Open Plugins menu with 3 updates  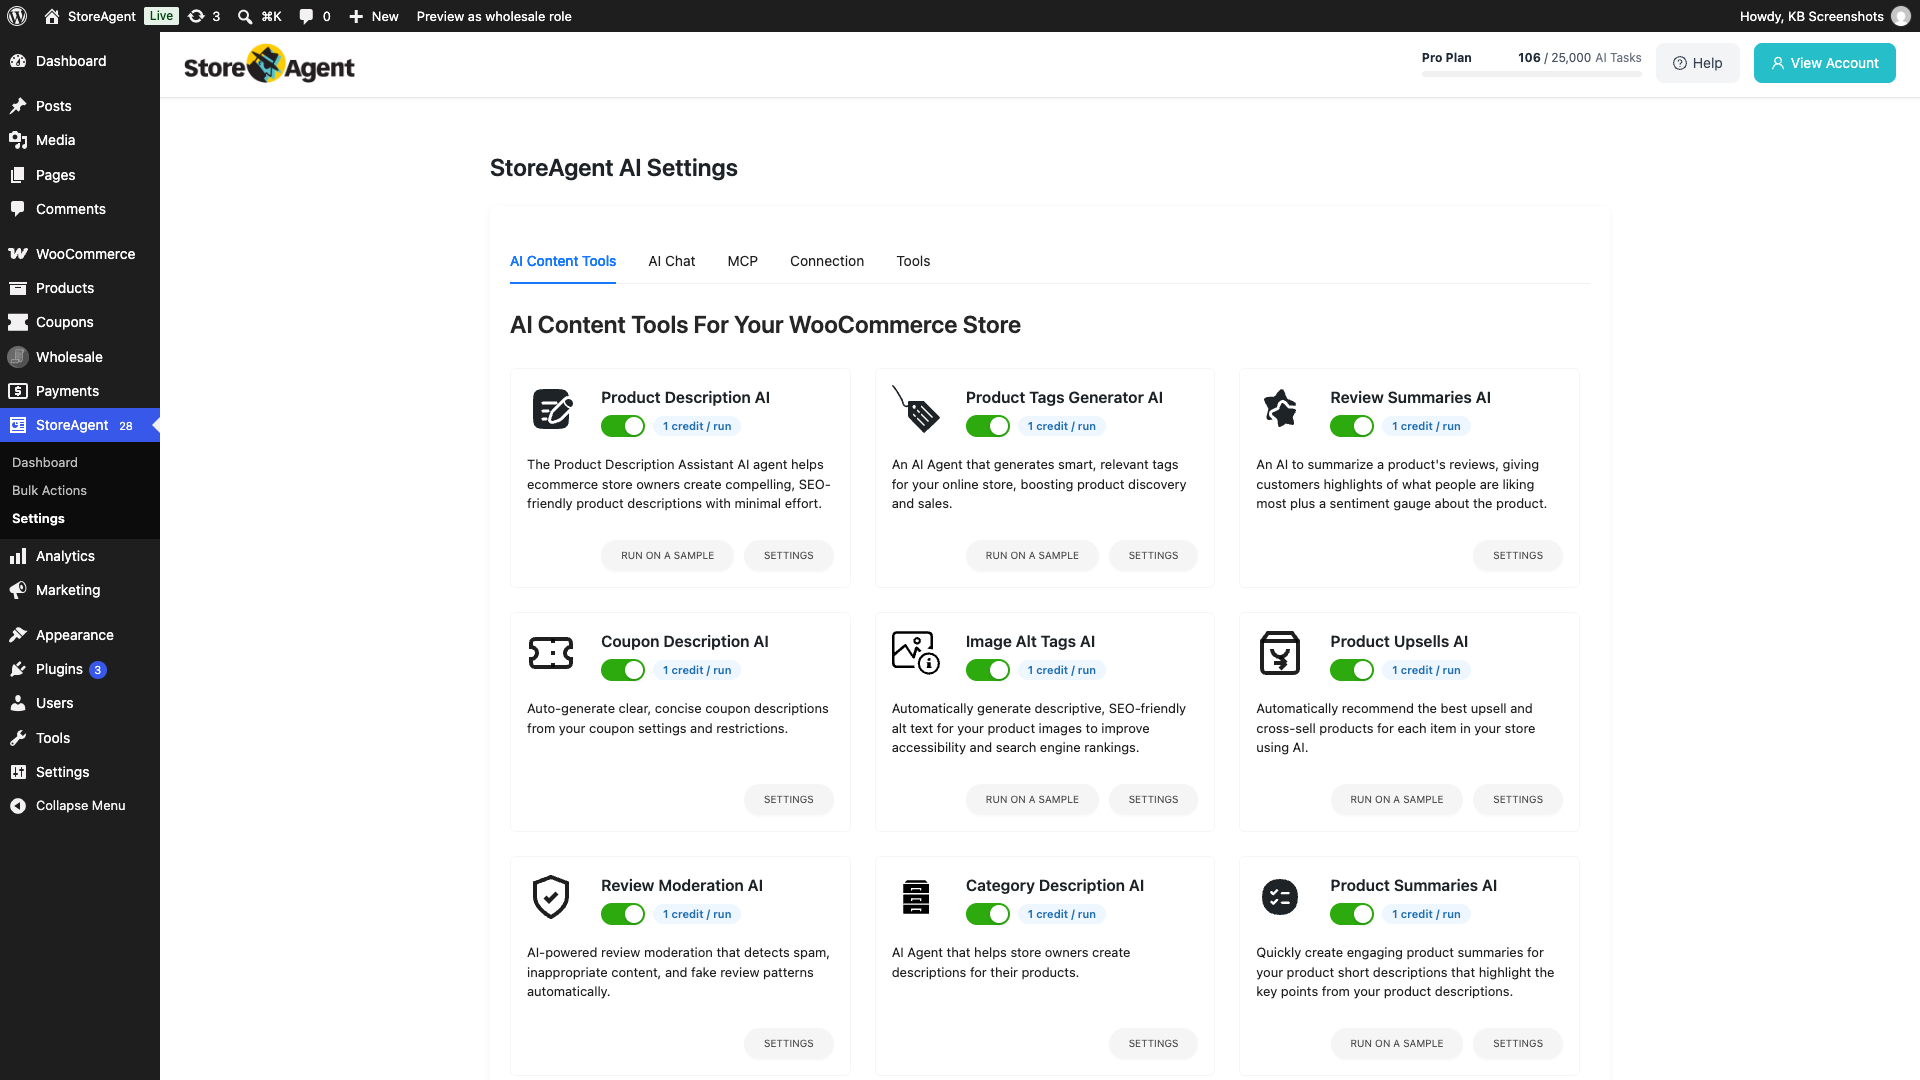[80, 669]
